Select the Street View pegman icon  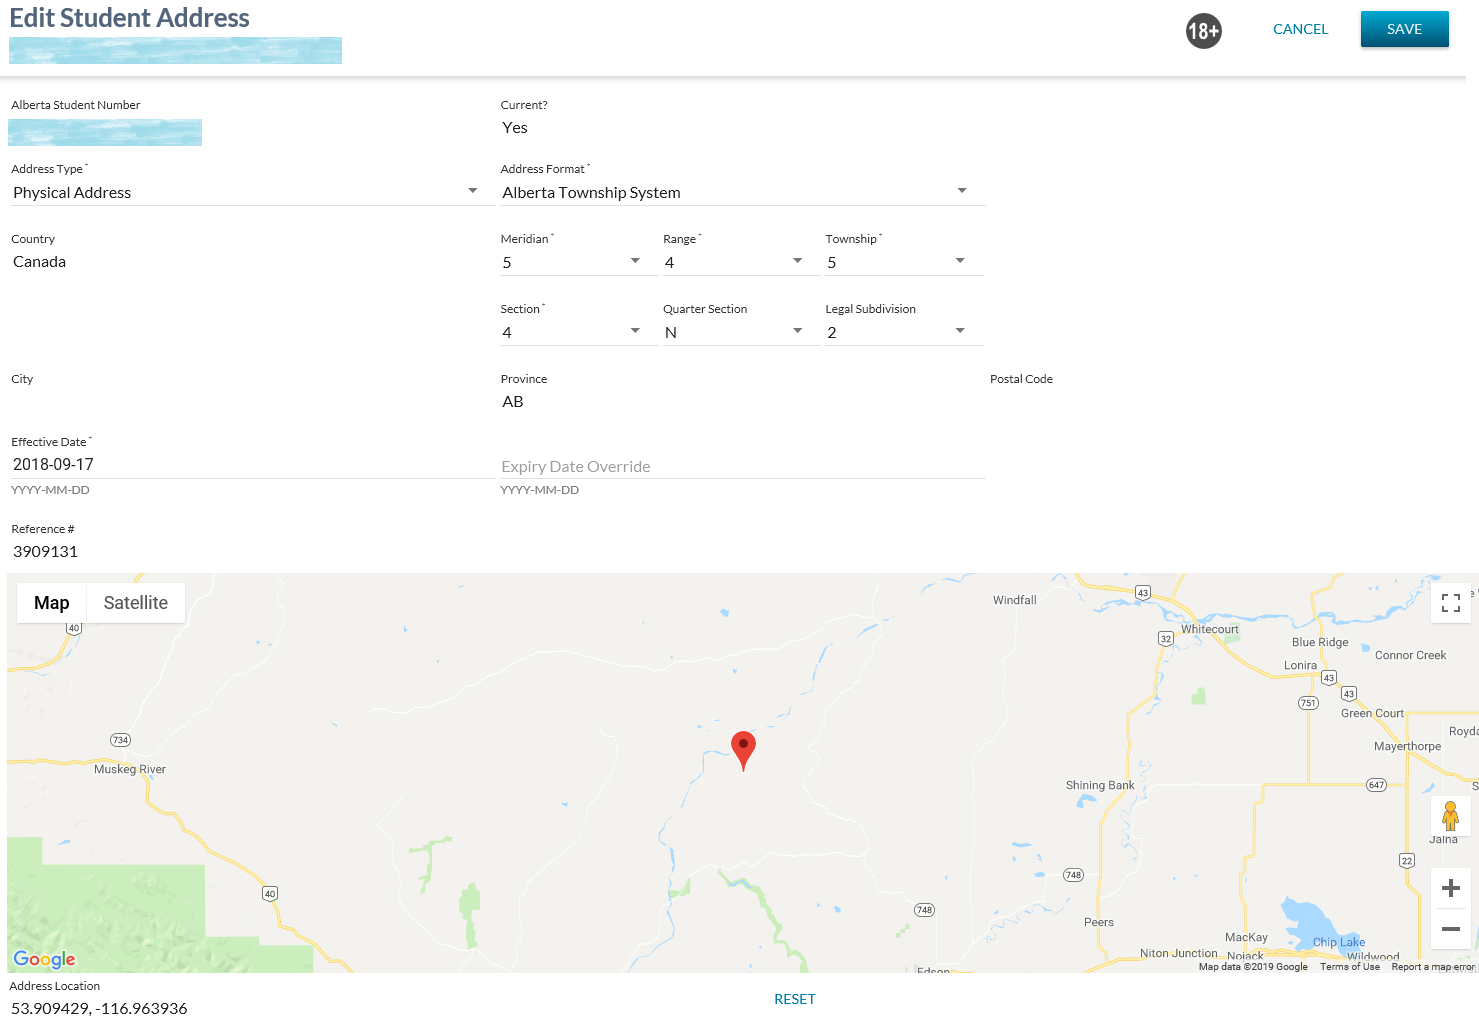(1450, 816)
